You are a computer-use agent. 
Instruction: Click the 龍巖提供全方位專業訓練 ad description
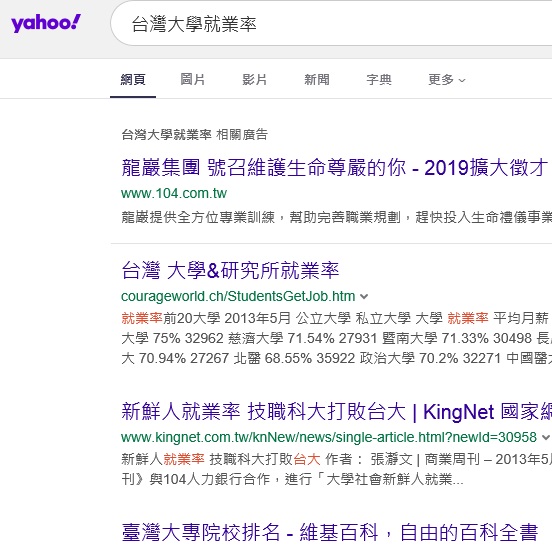point(337,217)
